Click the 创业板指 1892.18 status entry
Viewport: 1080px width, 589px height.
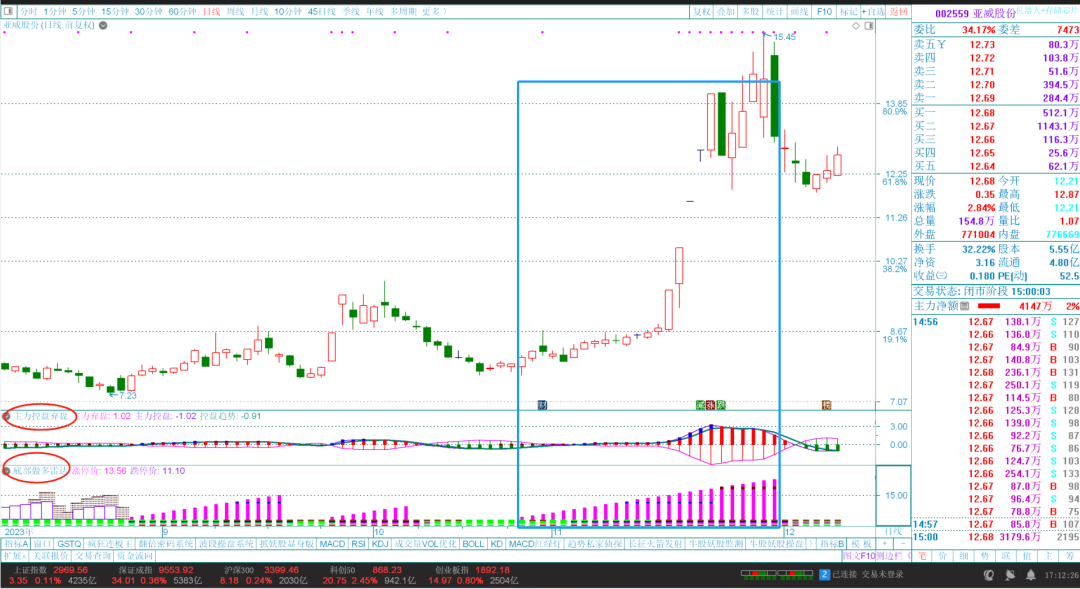coord(472,570)
